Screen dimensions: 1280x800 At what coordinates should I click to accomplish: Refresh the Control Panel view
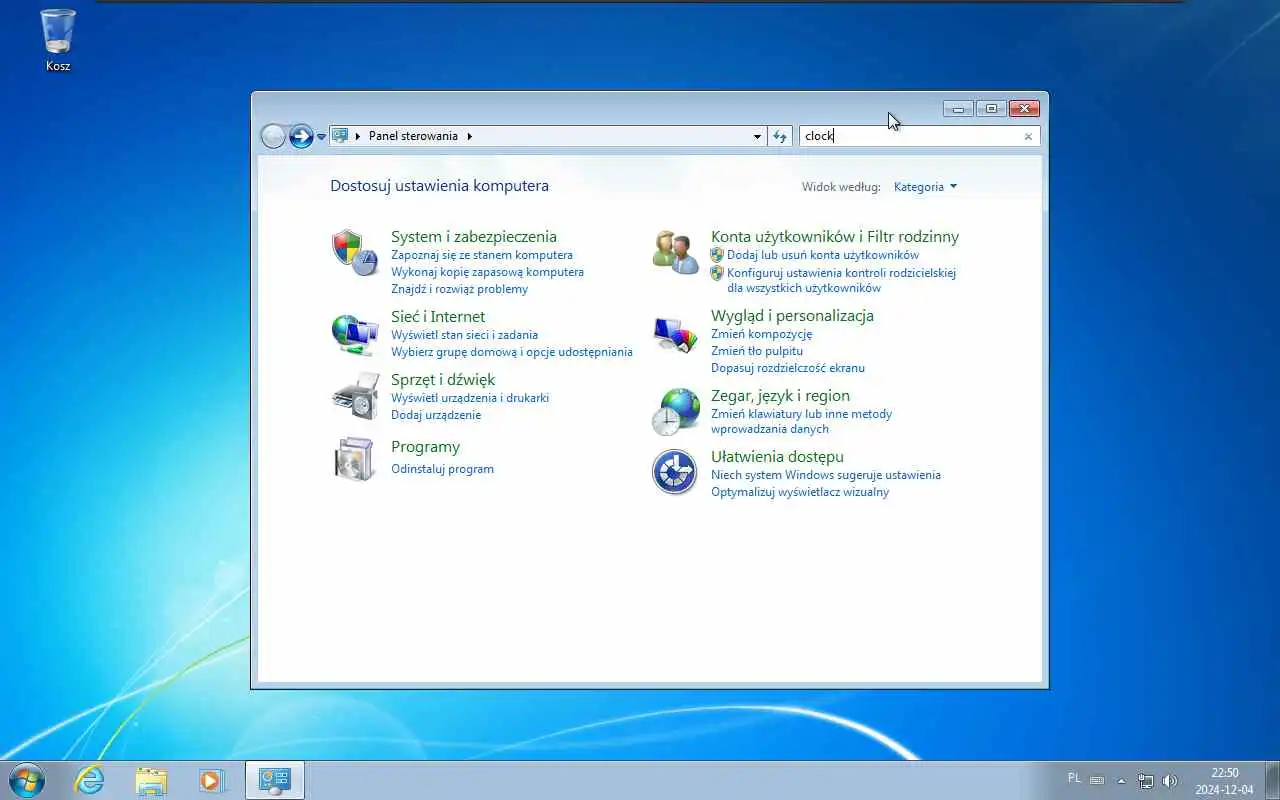click(x=781, y=136)
